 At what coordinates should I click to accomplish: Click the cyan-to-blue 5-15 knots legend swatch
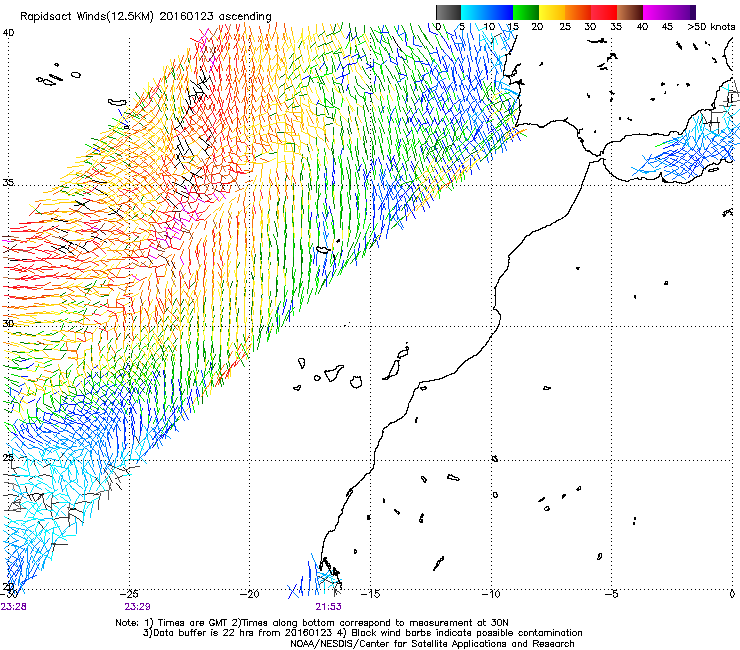point(487,12)
